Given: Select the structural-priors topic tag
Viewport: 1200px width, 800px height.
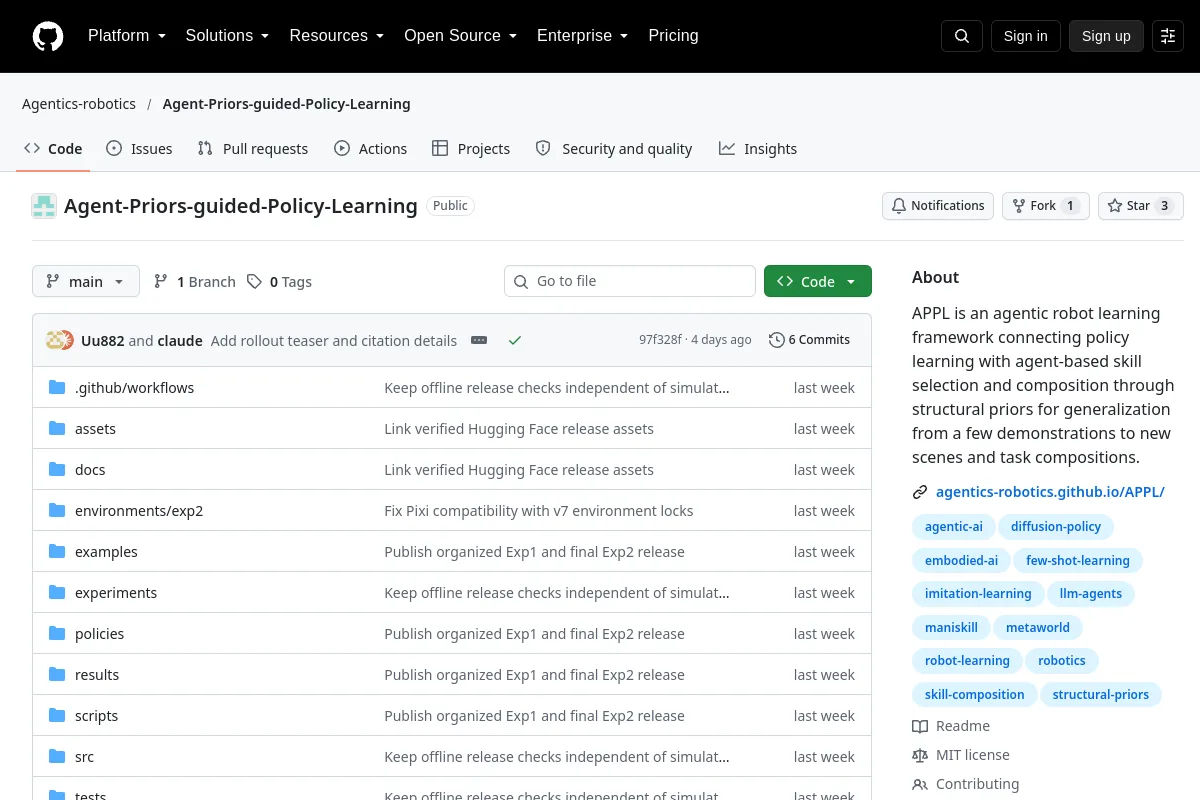Looking at the screenshot, I should point(1101,695).
